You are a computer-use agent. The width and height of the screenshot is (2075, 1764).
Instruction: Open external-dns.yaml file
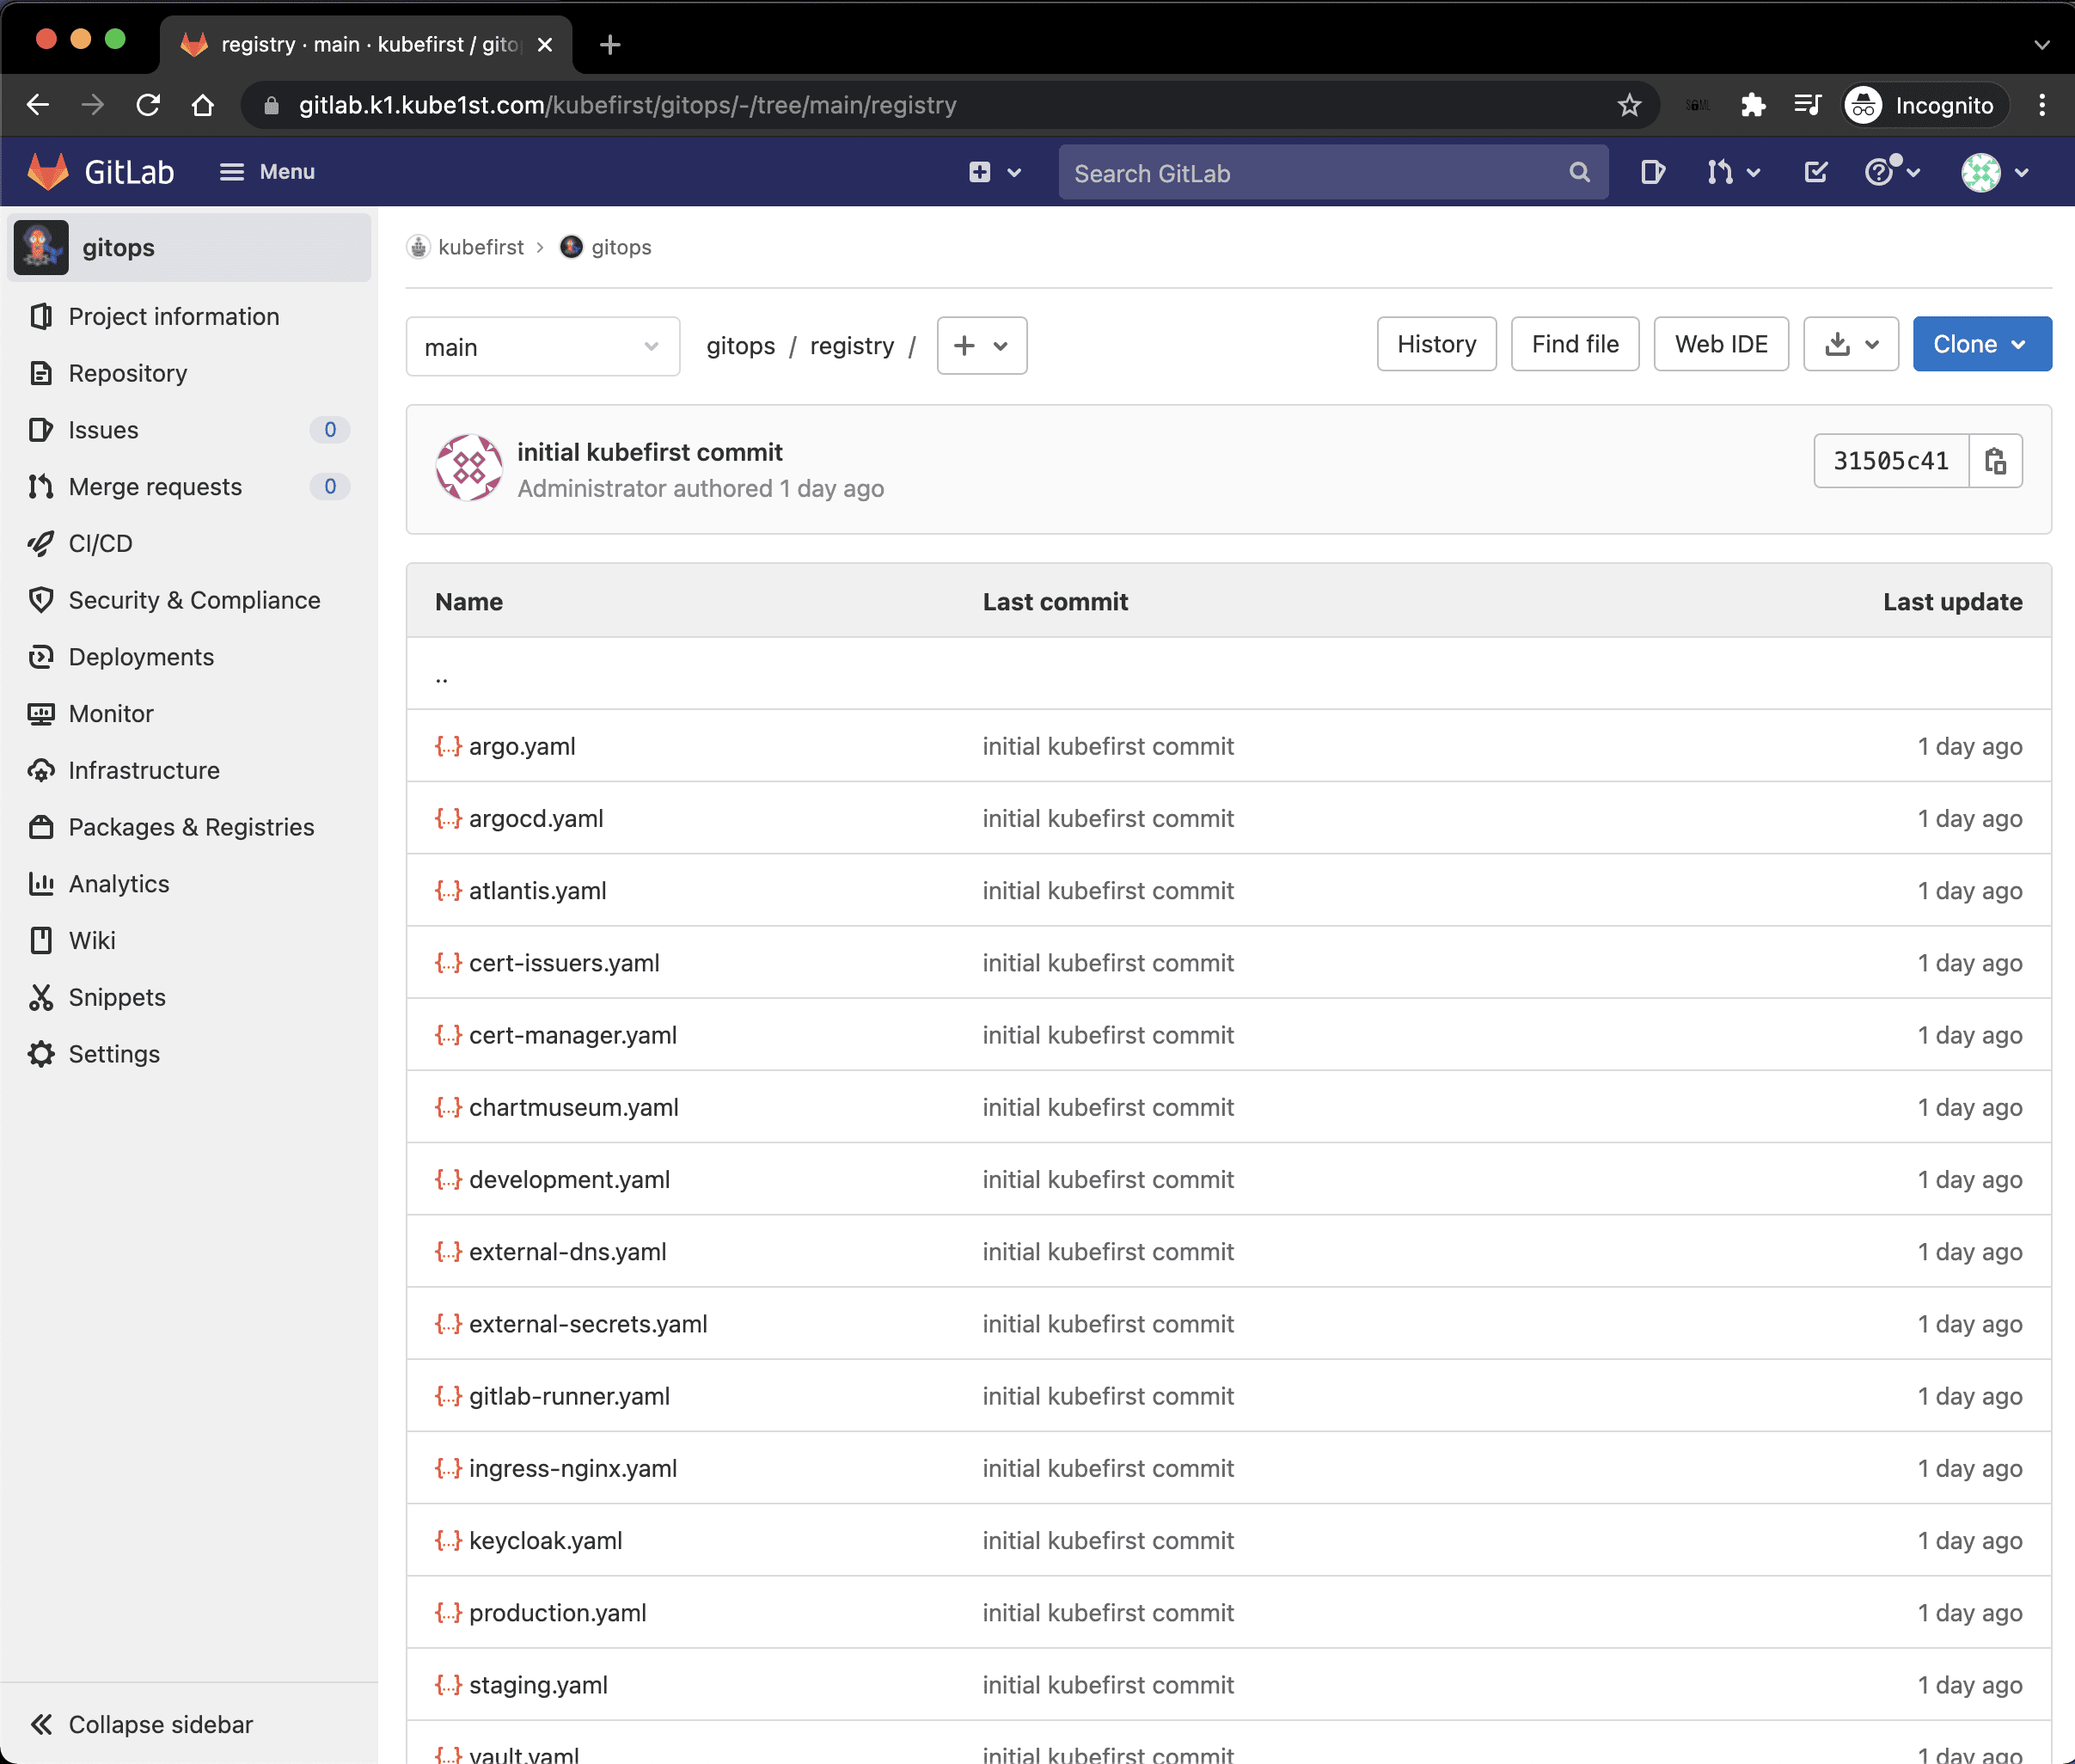tap(568, 1251)
